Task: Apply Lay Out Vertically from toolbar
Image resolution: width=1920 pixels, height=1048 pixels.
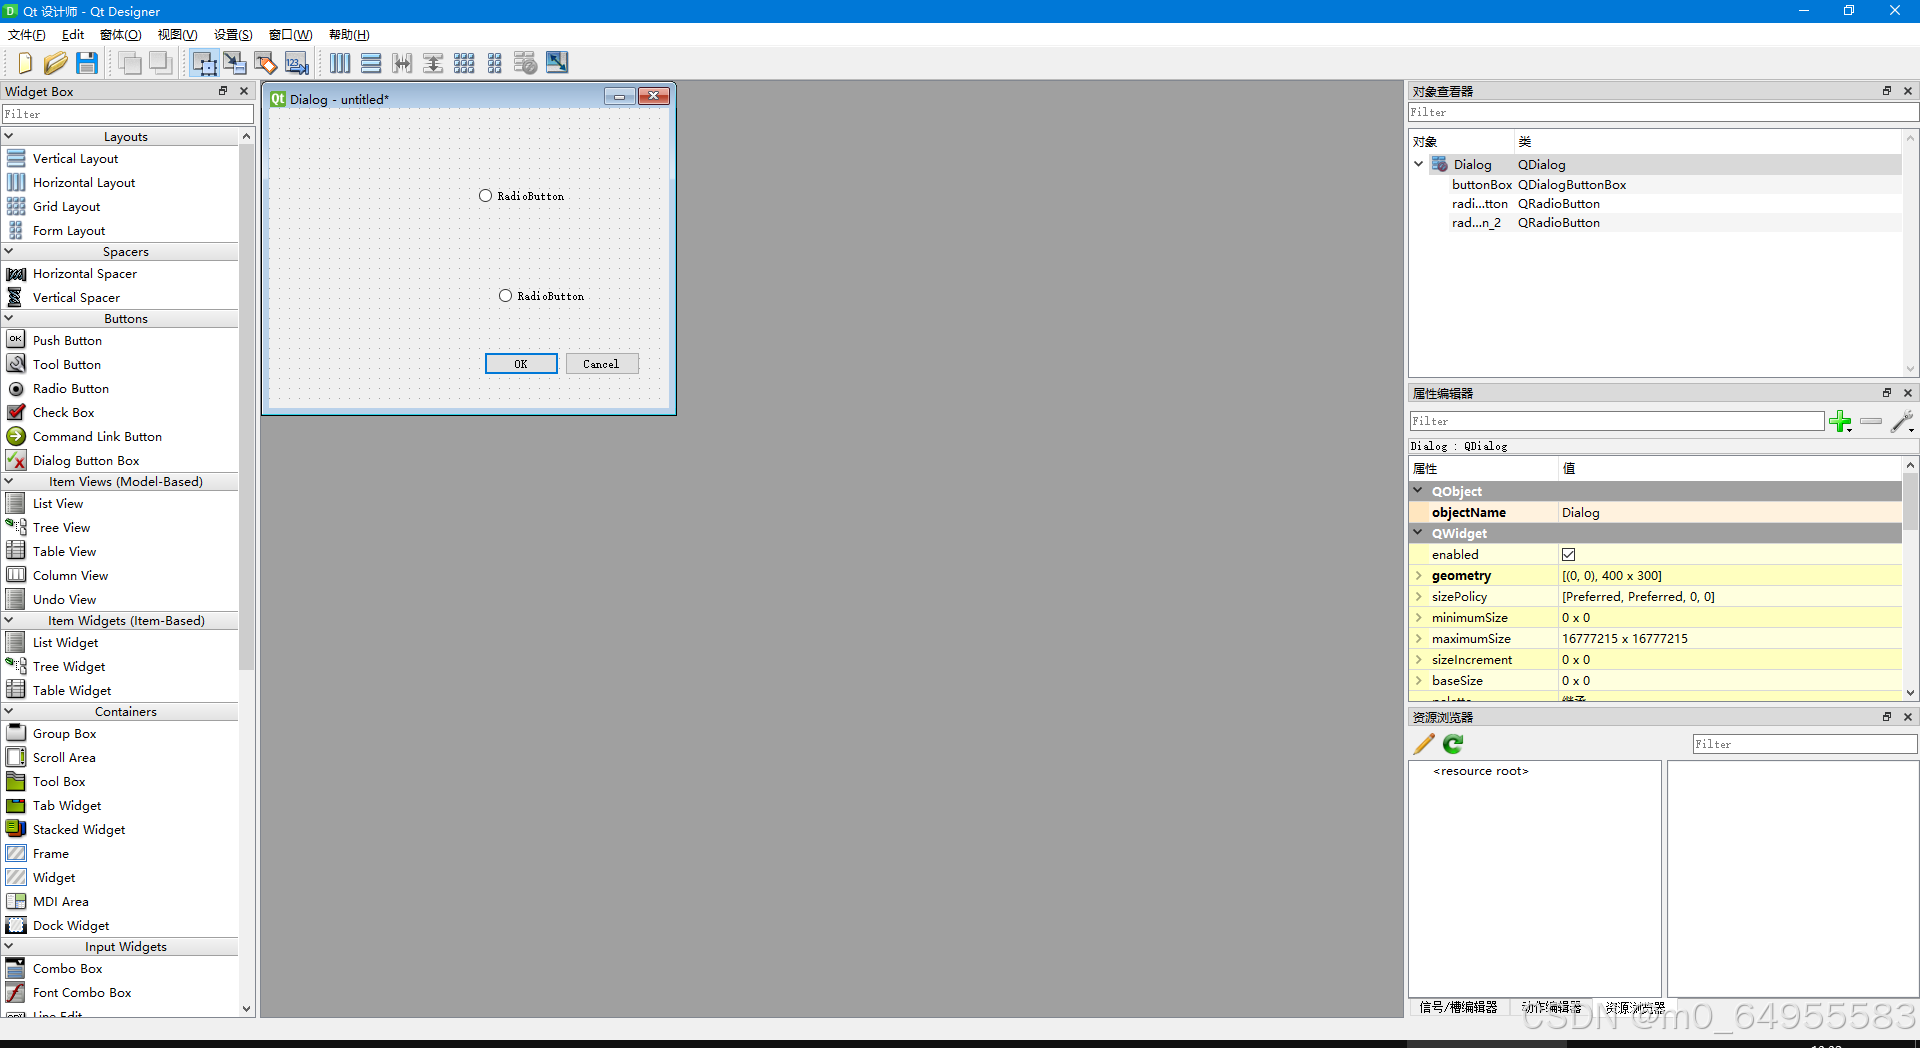Action: (371, 63)
